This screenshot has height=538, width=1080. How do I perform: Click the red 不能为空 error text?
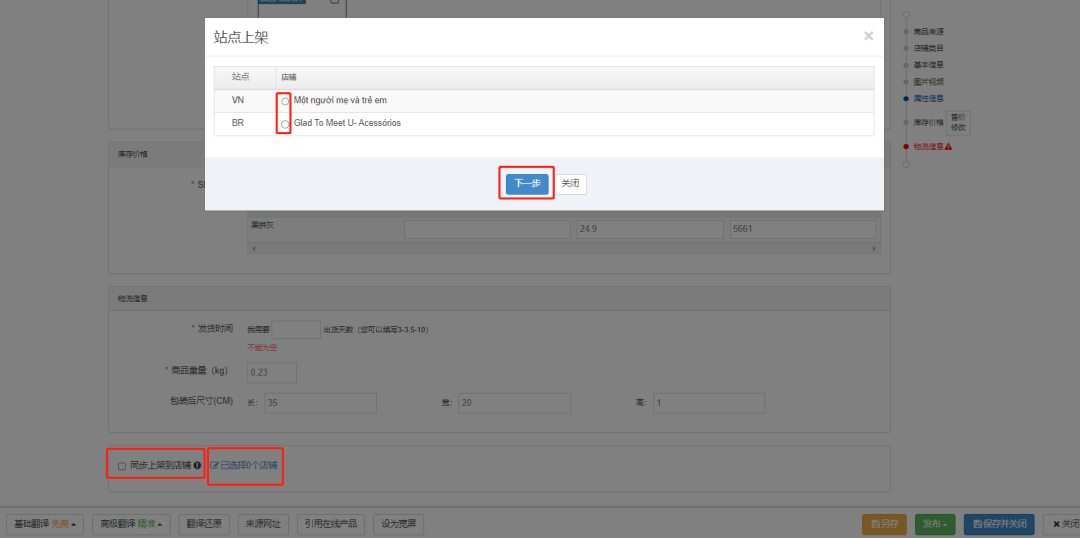coord(262,348)
